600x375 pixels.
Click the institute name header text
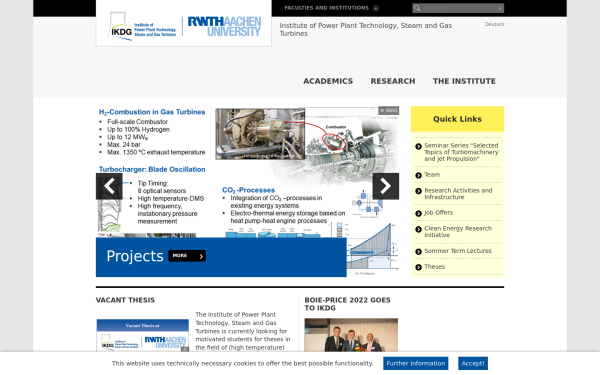(365, 29)
